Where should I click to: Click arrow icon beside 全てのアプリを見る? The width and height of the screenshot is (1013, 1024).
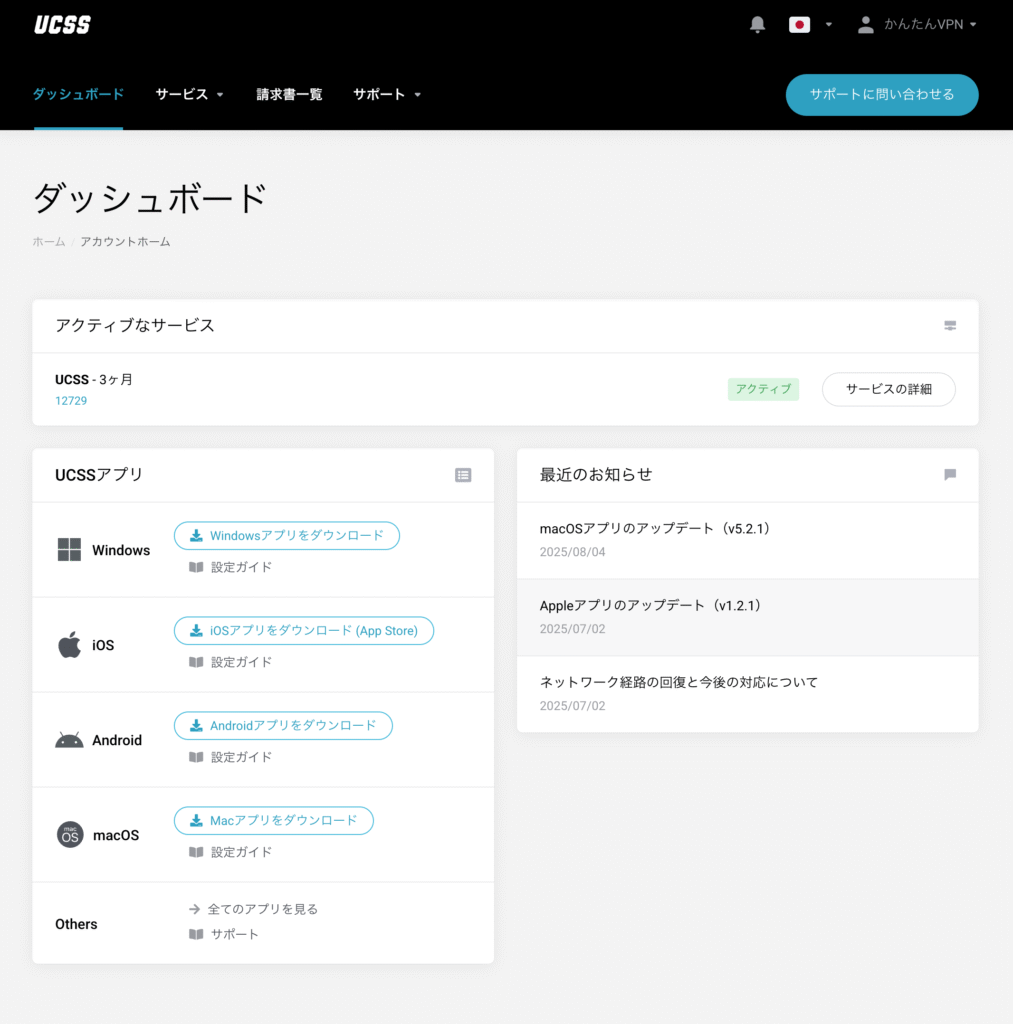(x=195, y=909)
